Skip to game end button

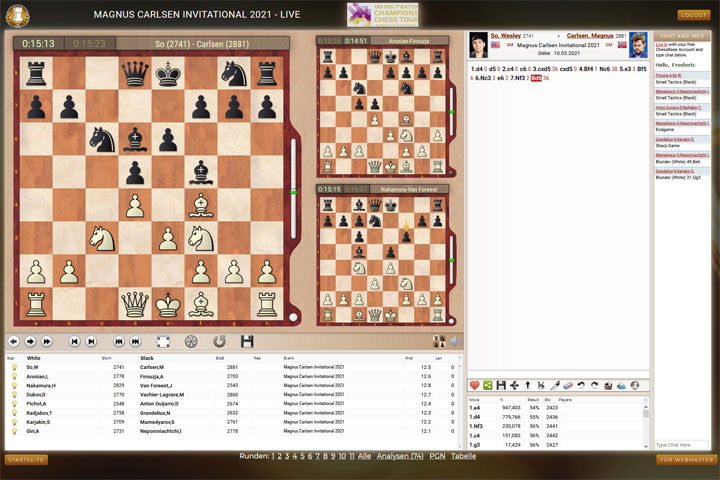point(135,341)
